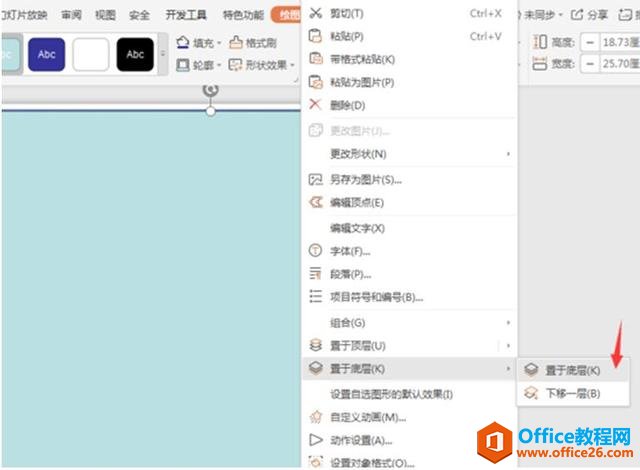Choose 置于底层 in the submenu
The image size is (640, 470).
click(572, 370)
